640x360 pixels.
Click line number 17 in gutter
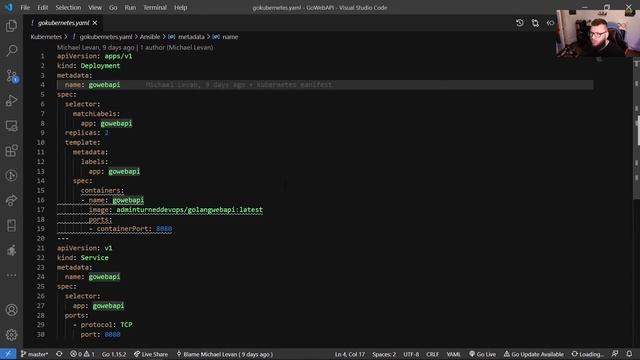coord(40,210)
